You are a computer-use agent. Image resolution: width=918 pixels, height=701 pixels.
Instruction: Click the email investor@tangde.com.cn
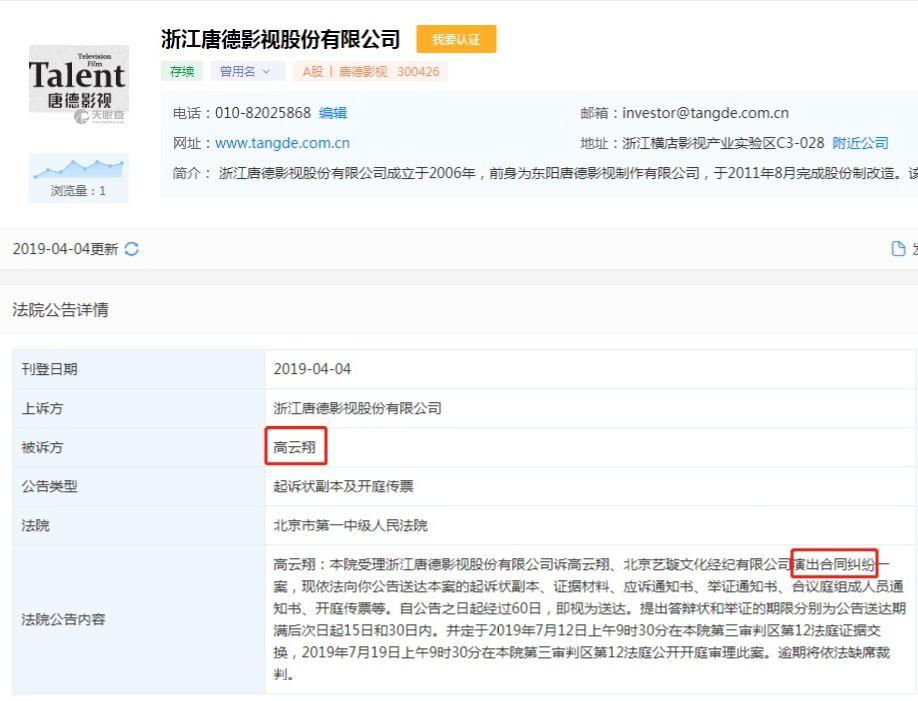(705, 113)
